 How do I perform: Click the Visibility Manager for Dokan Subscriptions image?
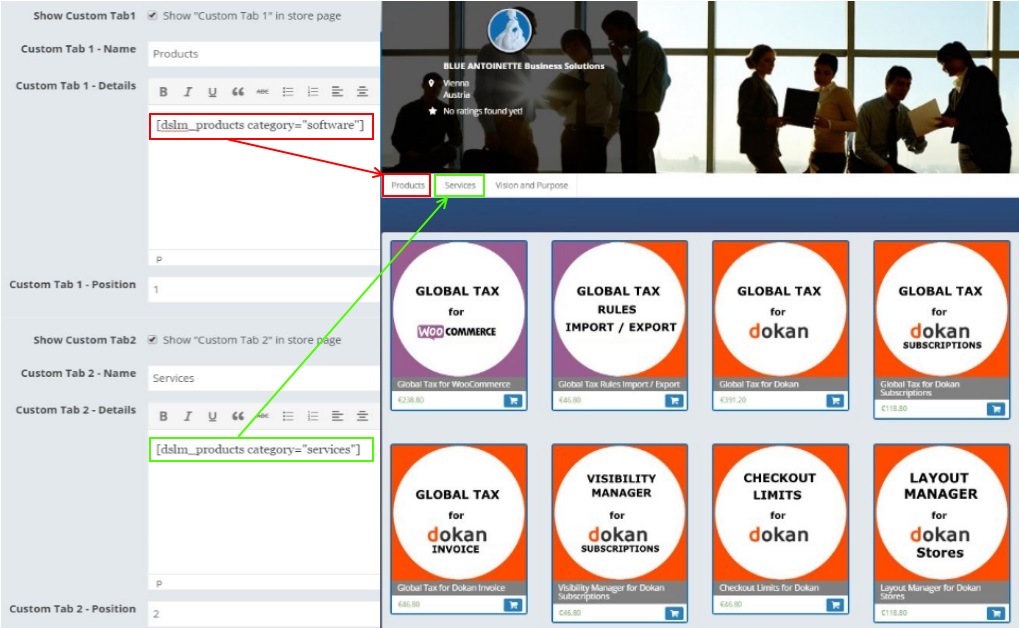(619, 513)
